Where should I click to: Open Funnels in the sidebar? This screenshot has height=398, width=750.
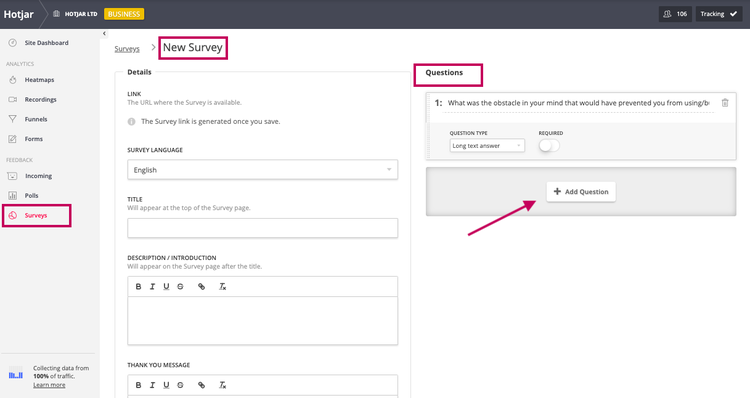(36, 119)
